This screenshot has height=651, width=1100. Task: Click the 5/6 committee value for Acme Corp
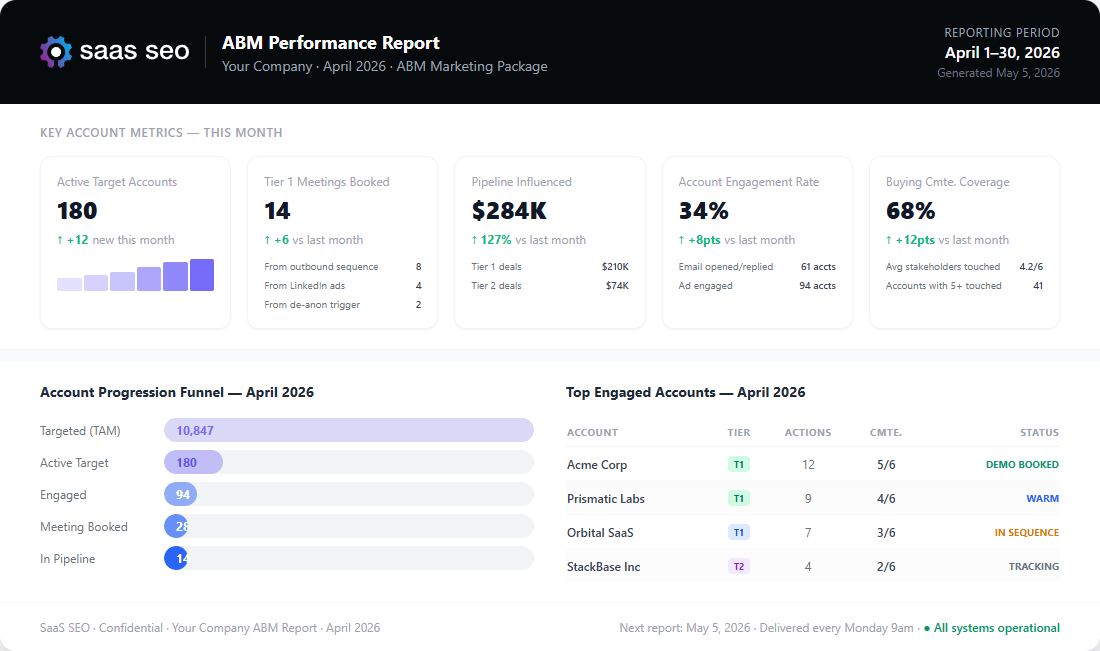click(x=886, y=464)
